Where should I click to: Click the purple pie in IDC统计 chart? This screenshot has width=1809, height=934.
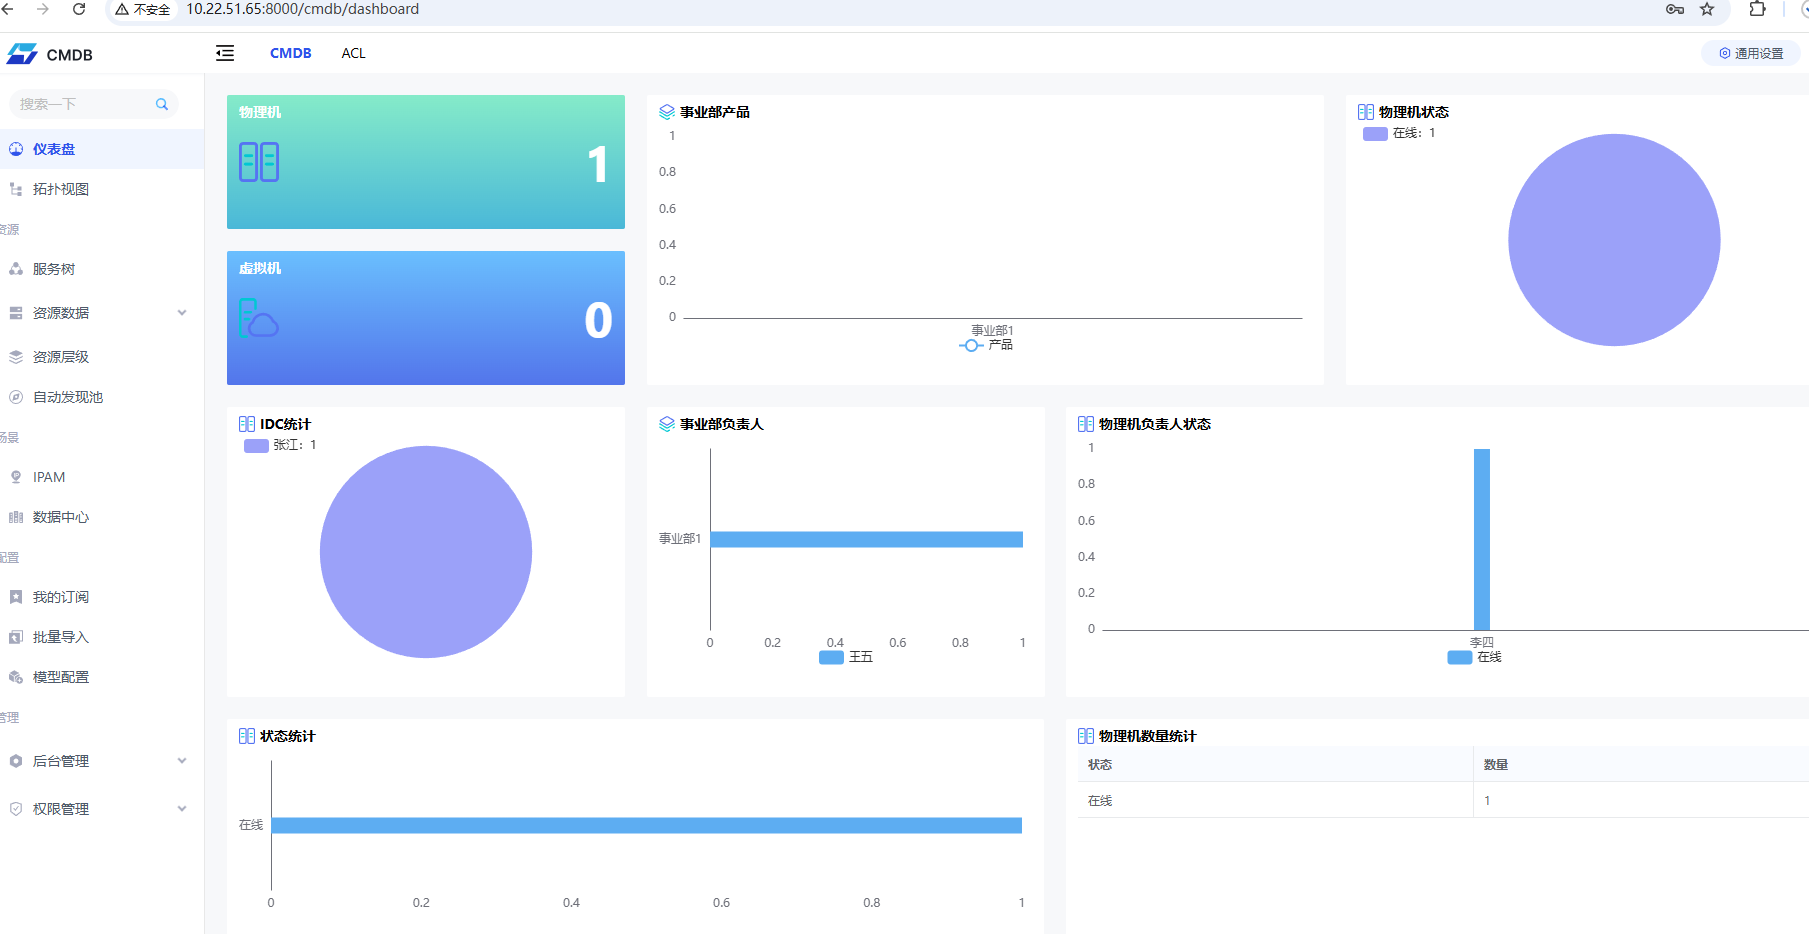coord(426,552)
